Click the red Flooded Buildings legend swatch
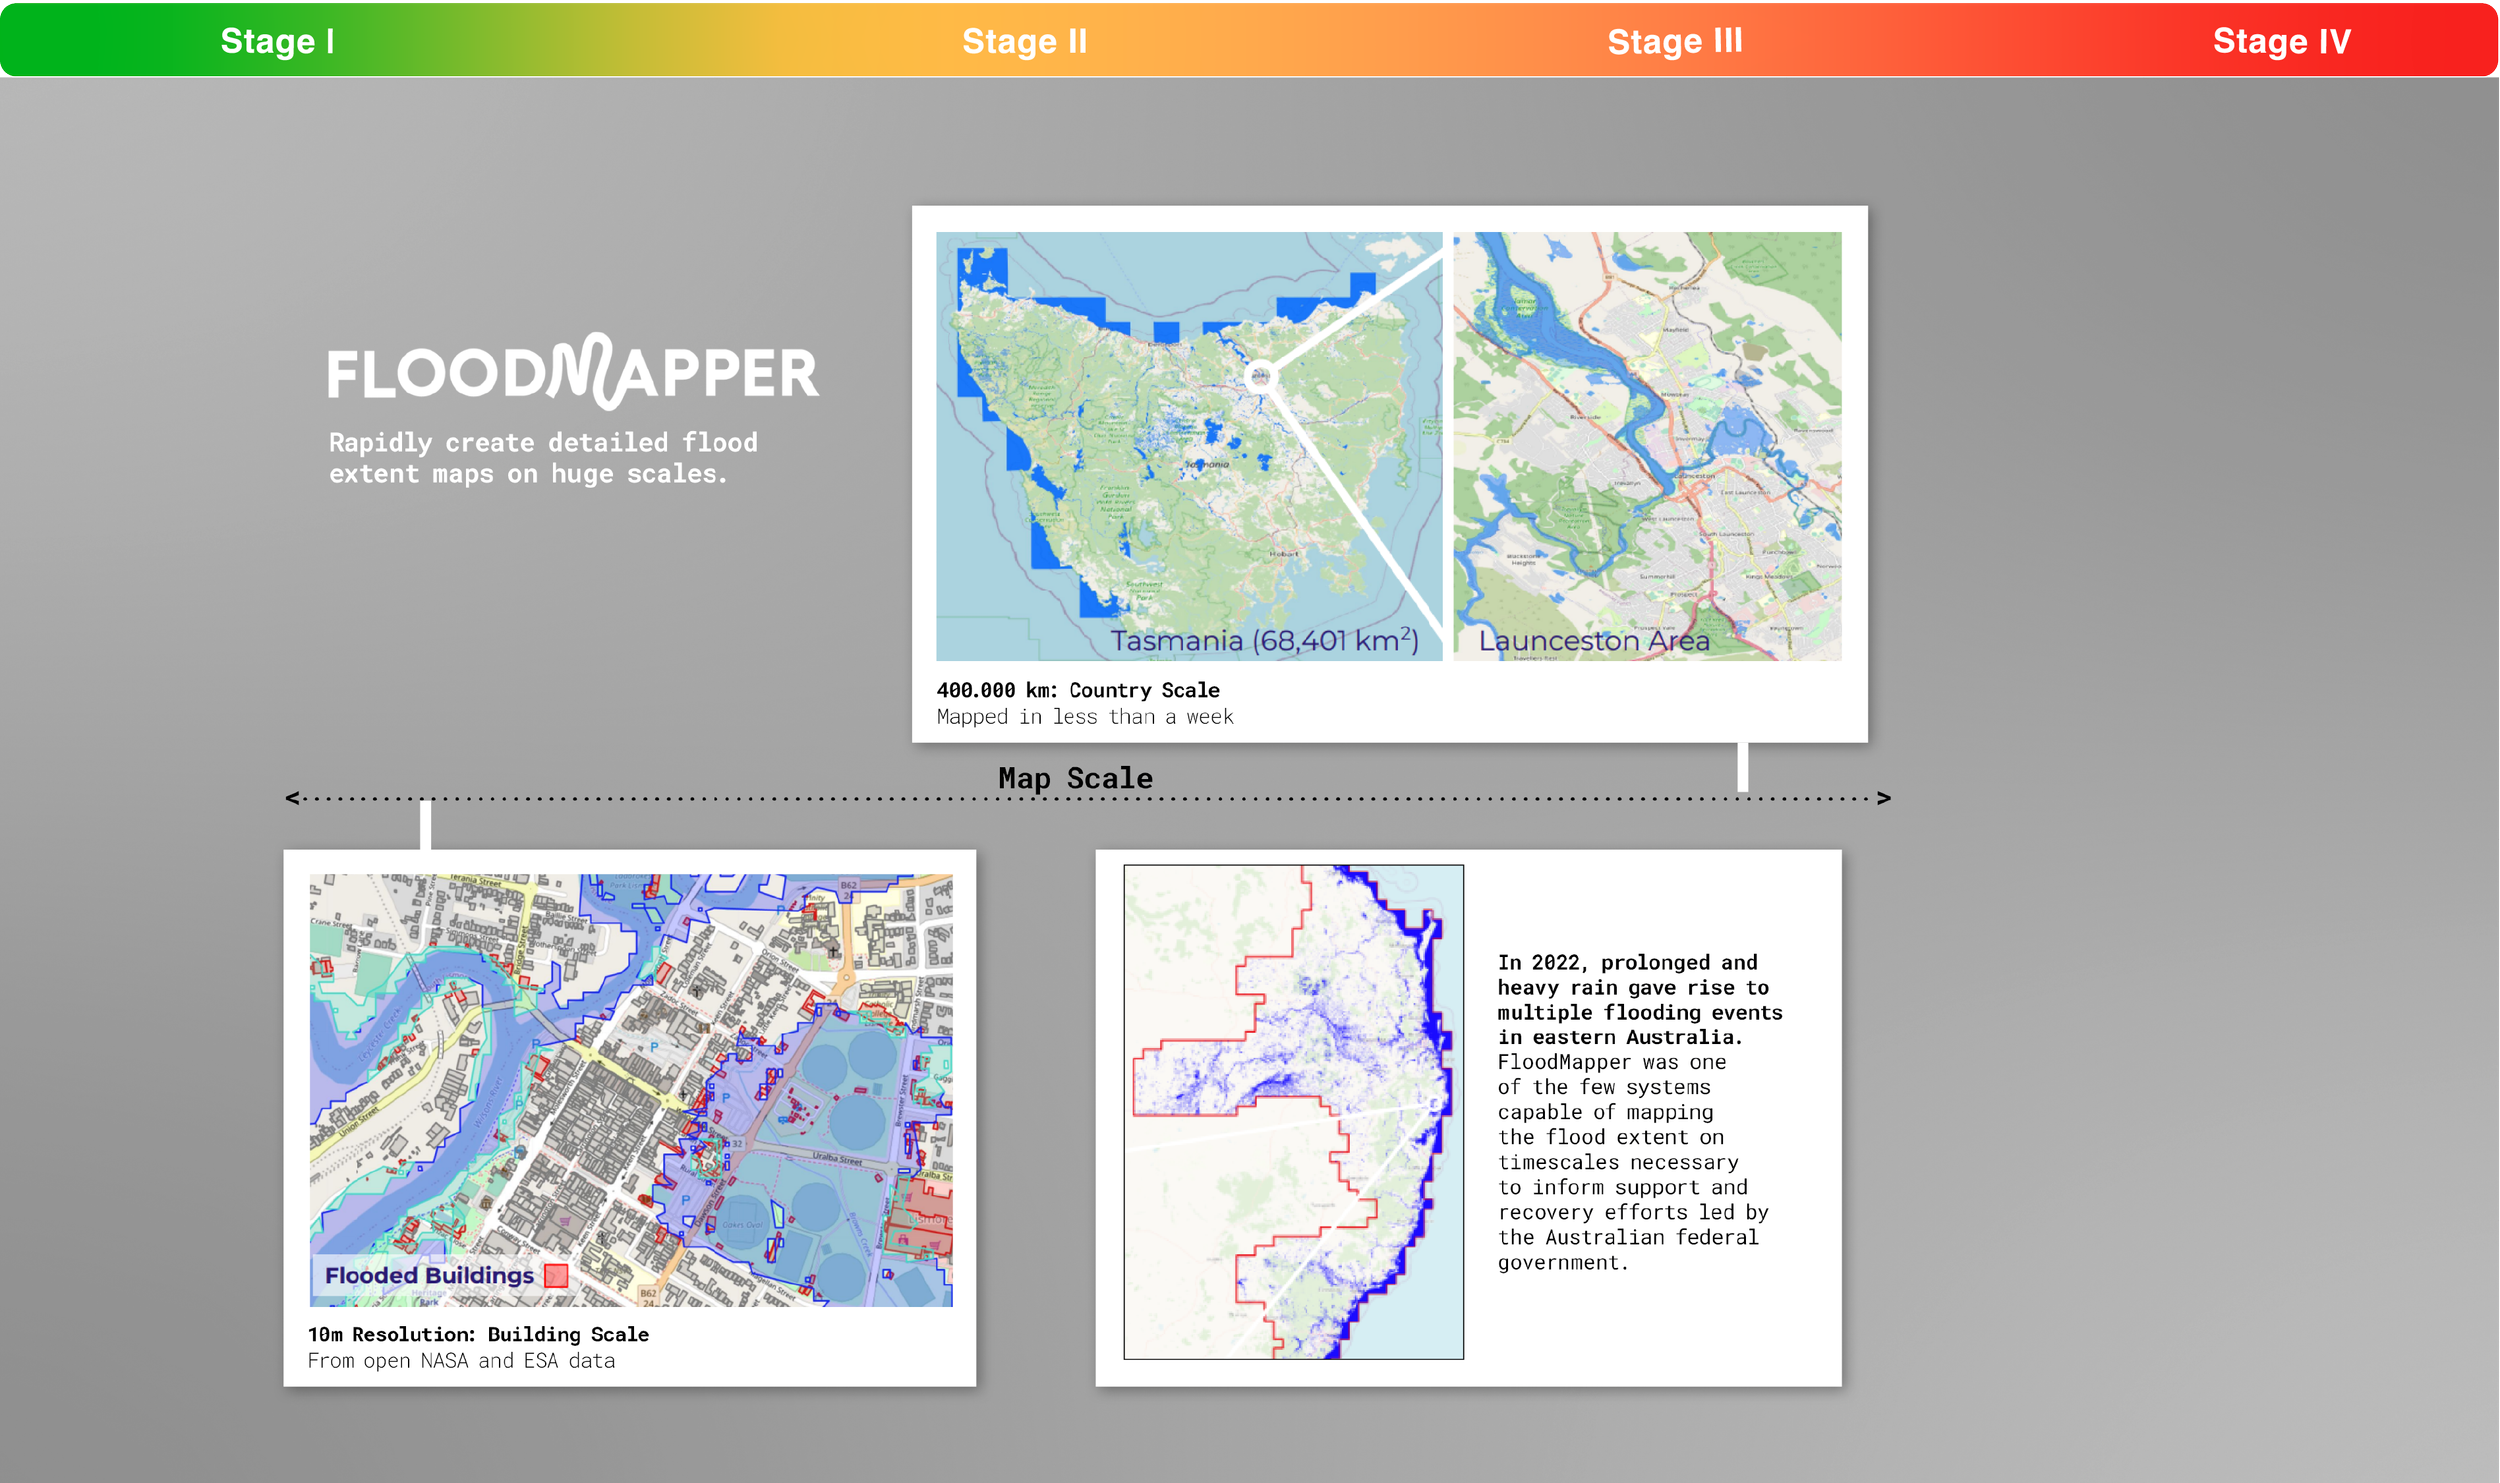This screenshot has width=2500, height=1483. click(x=556, y=1276)
